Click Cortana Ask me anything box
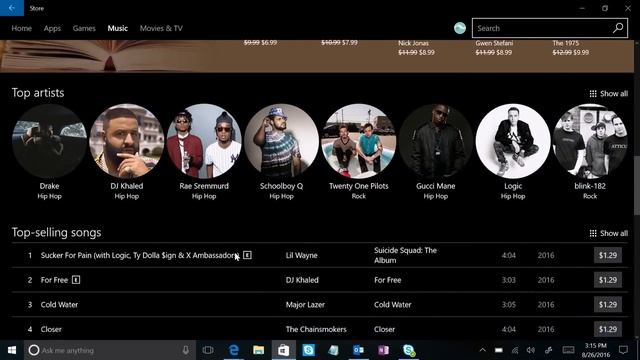Viewport: 640px width, 360px height. click(x=110, y=350)
